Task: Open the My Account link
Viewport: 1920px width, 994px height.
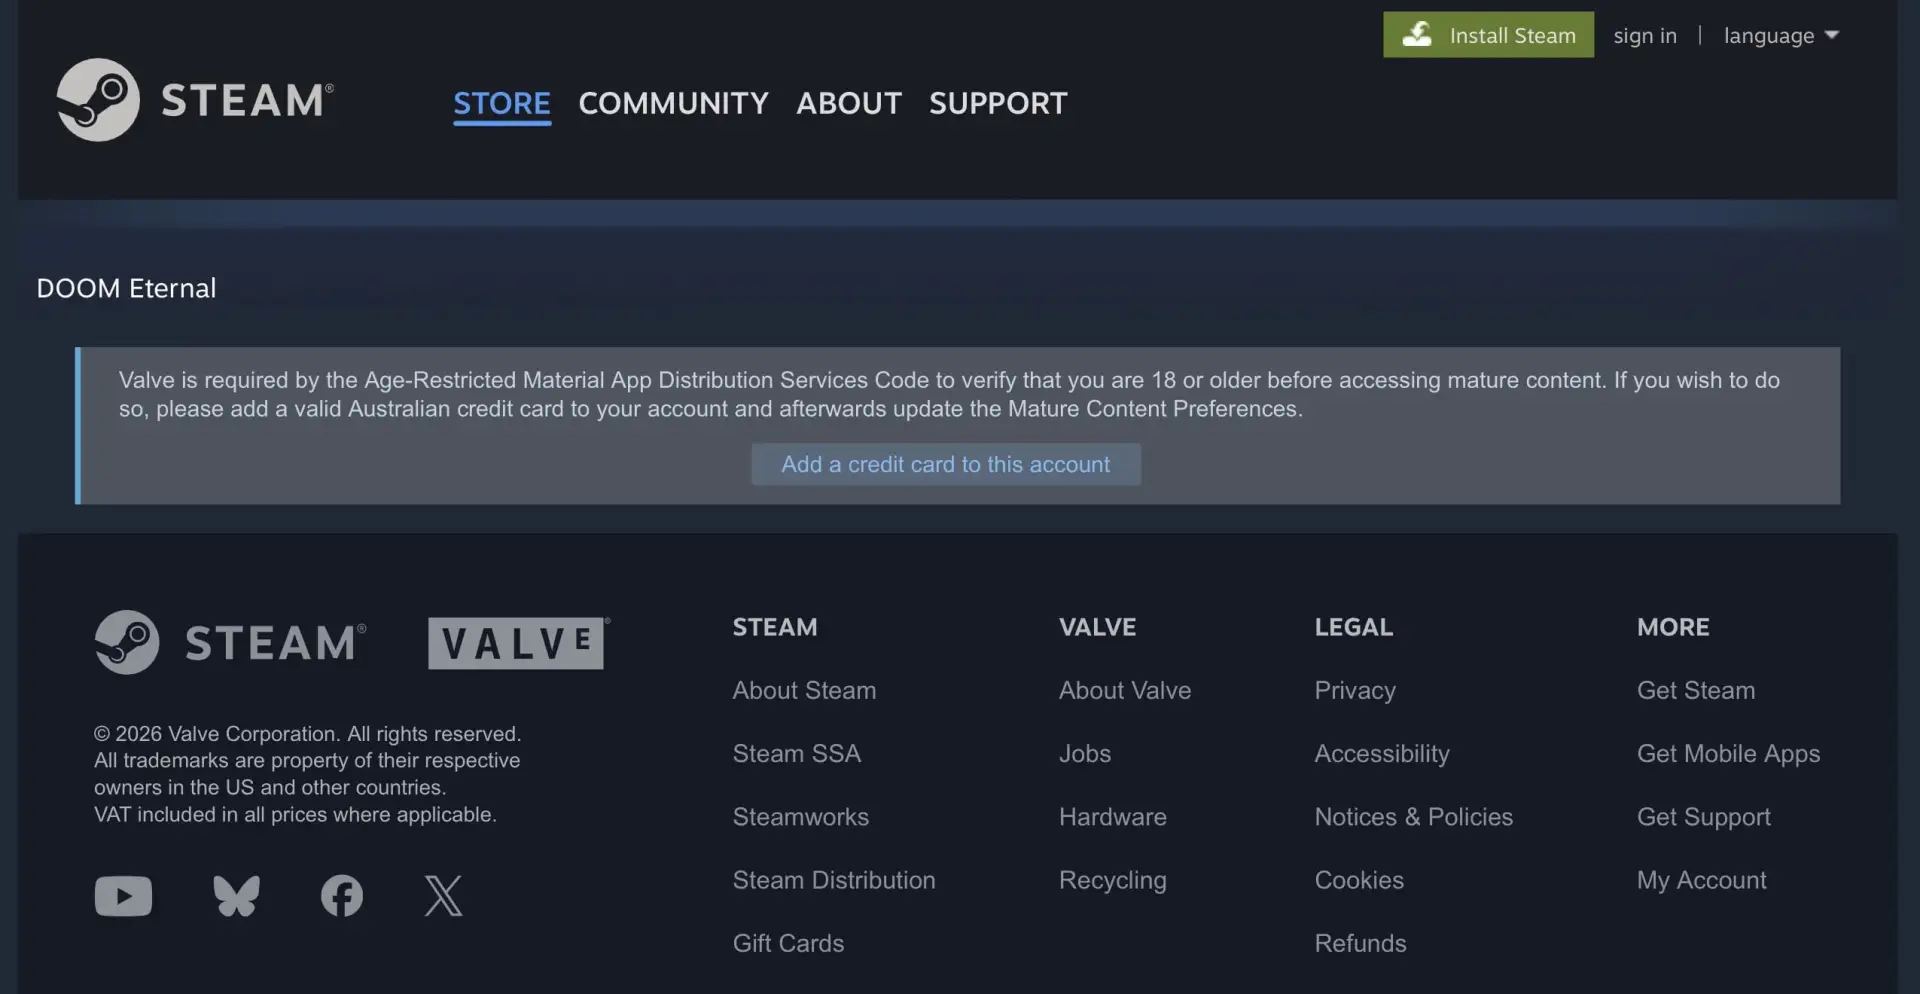Action: pos(1701,880)
